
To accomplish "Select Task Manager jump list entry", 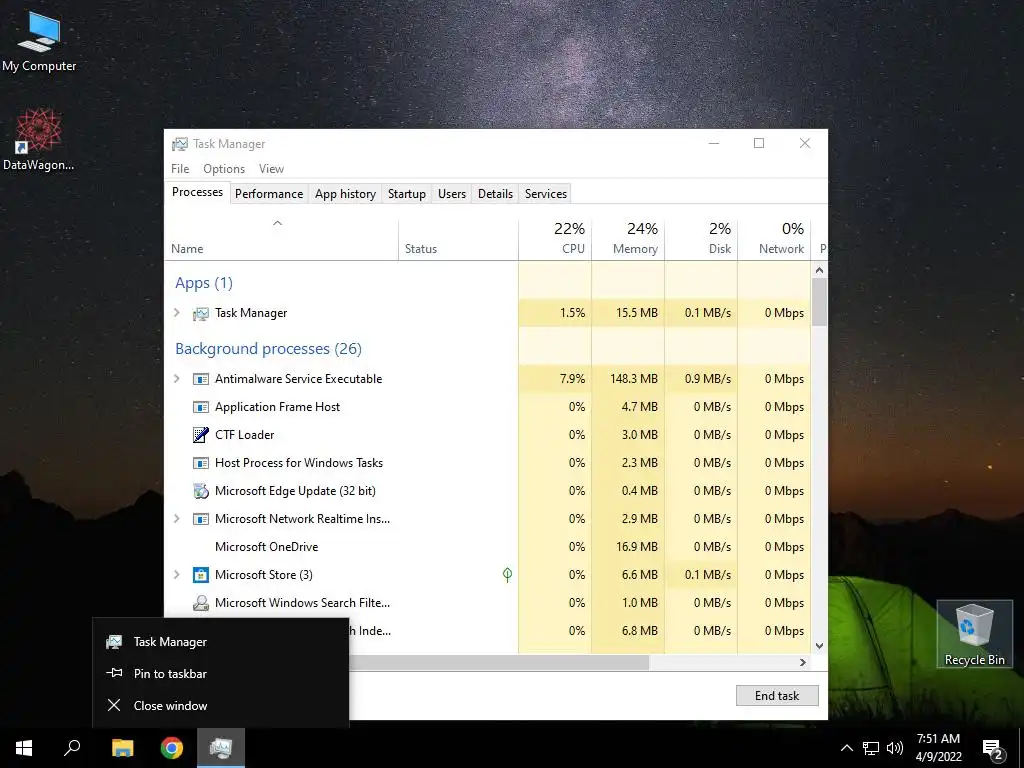I will pyautogui.click(x=221, y=642).
